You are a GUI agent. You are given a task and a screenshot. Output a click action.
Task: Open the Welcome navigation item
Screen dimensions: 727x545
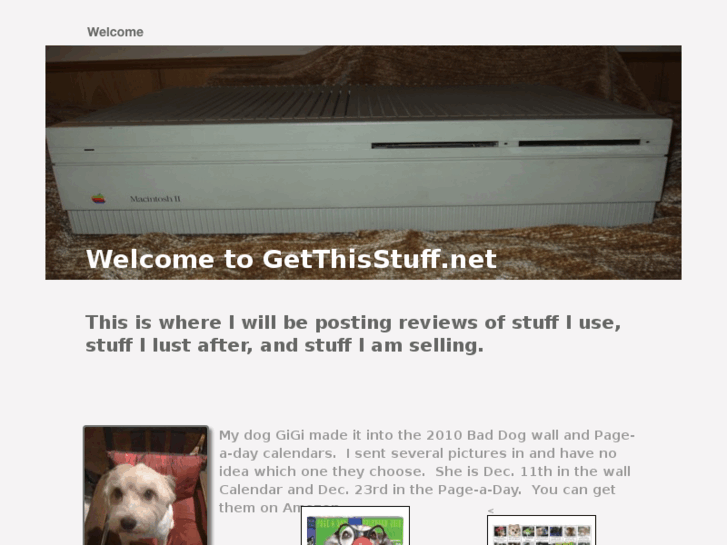click(x=115, y=32)
